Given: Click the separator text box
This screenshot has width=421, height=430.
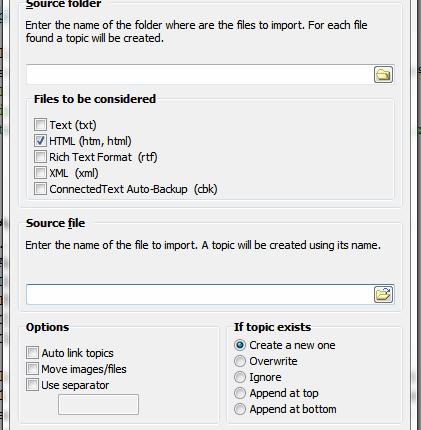Looking at the screenshot, I should pos(98,405).
